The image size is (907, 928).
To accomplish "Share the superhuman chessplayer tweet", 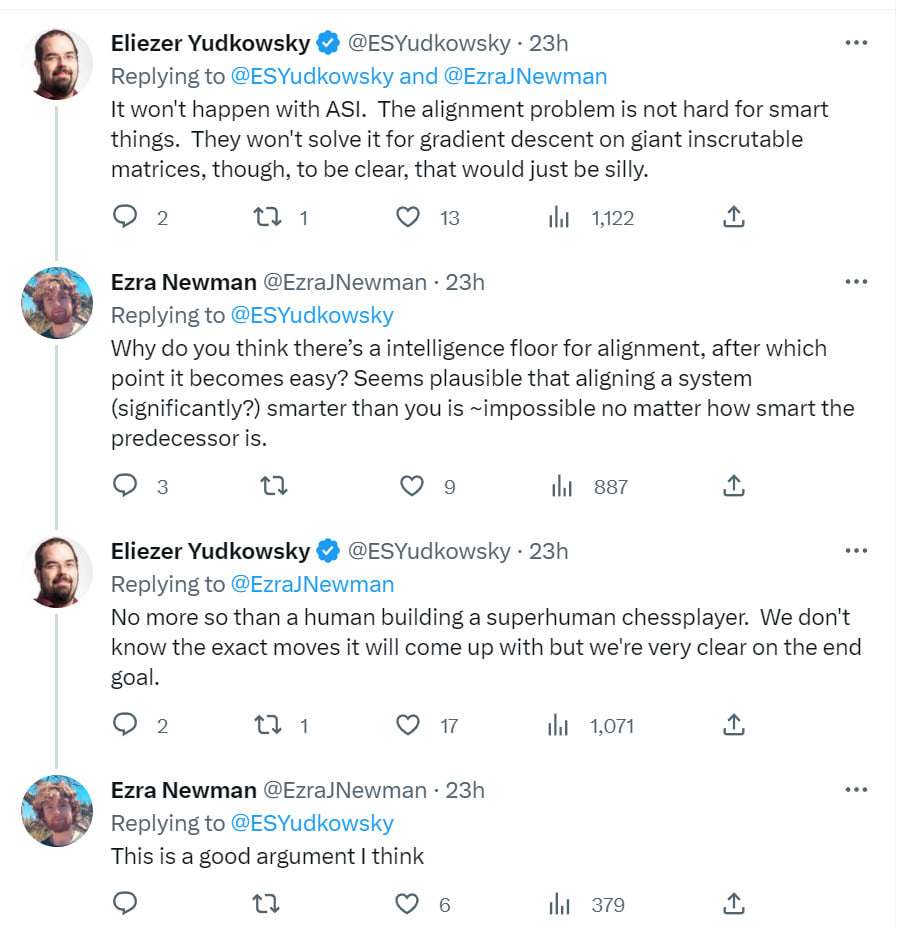I will coord(733,725).
